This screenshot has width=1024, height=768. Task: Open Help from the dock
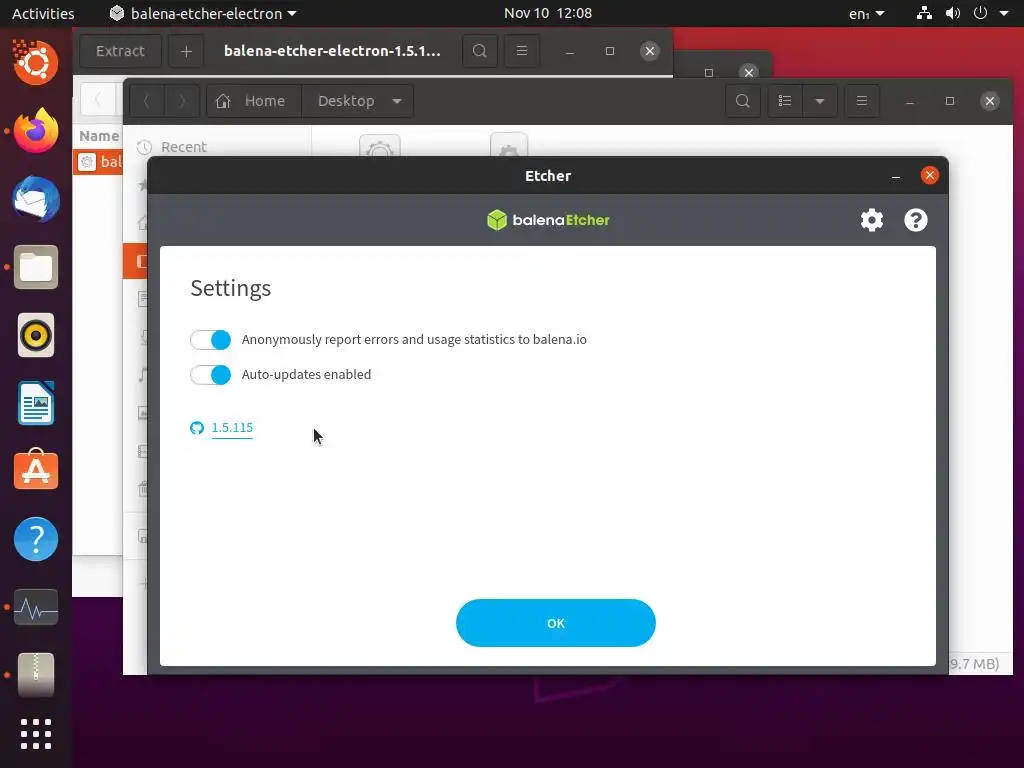point(36,539)
